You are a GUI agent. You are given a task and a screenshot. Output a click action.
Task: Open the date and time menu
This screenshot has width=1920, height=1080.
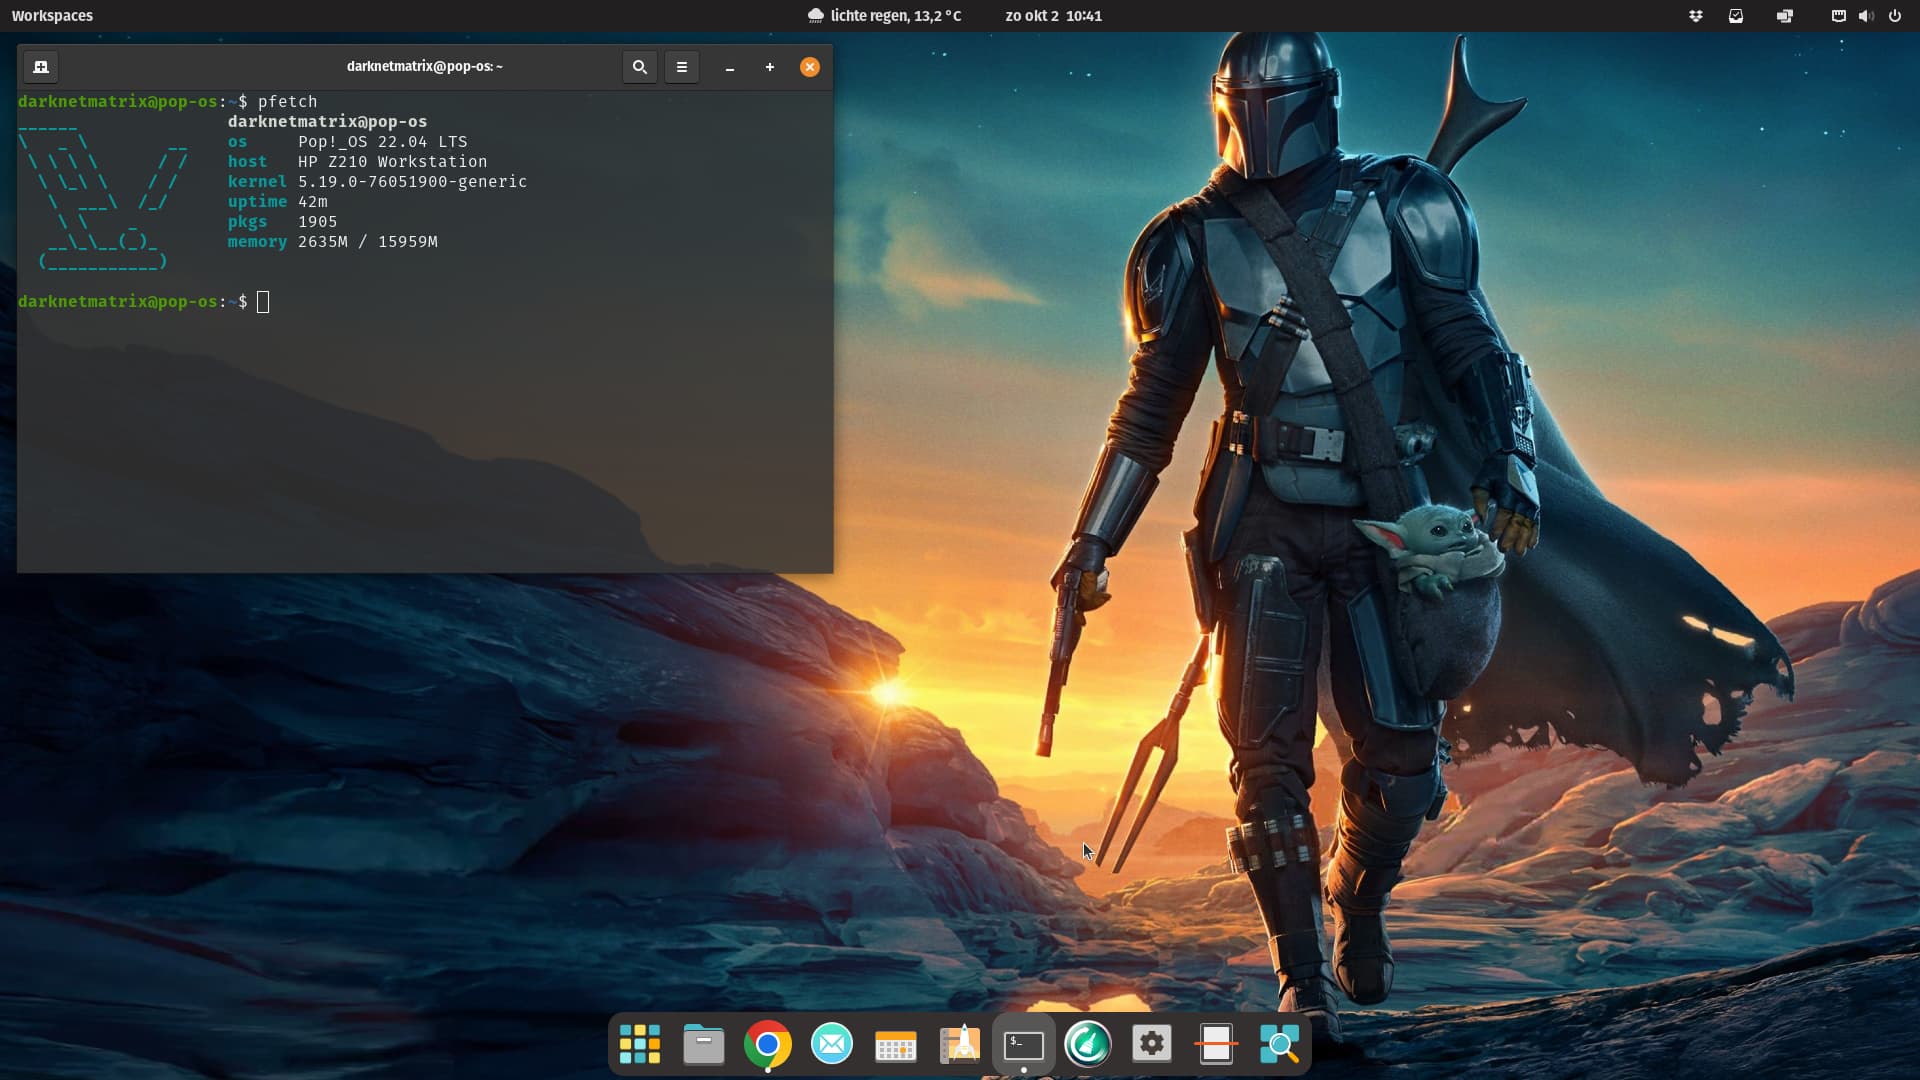[x=1053, y=16]
